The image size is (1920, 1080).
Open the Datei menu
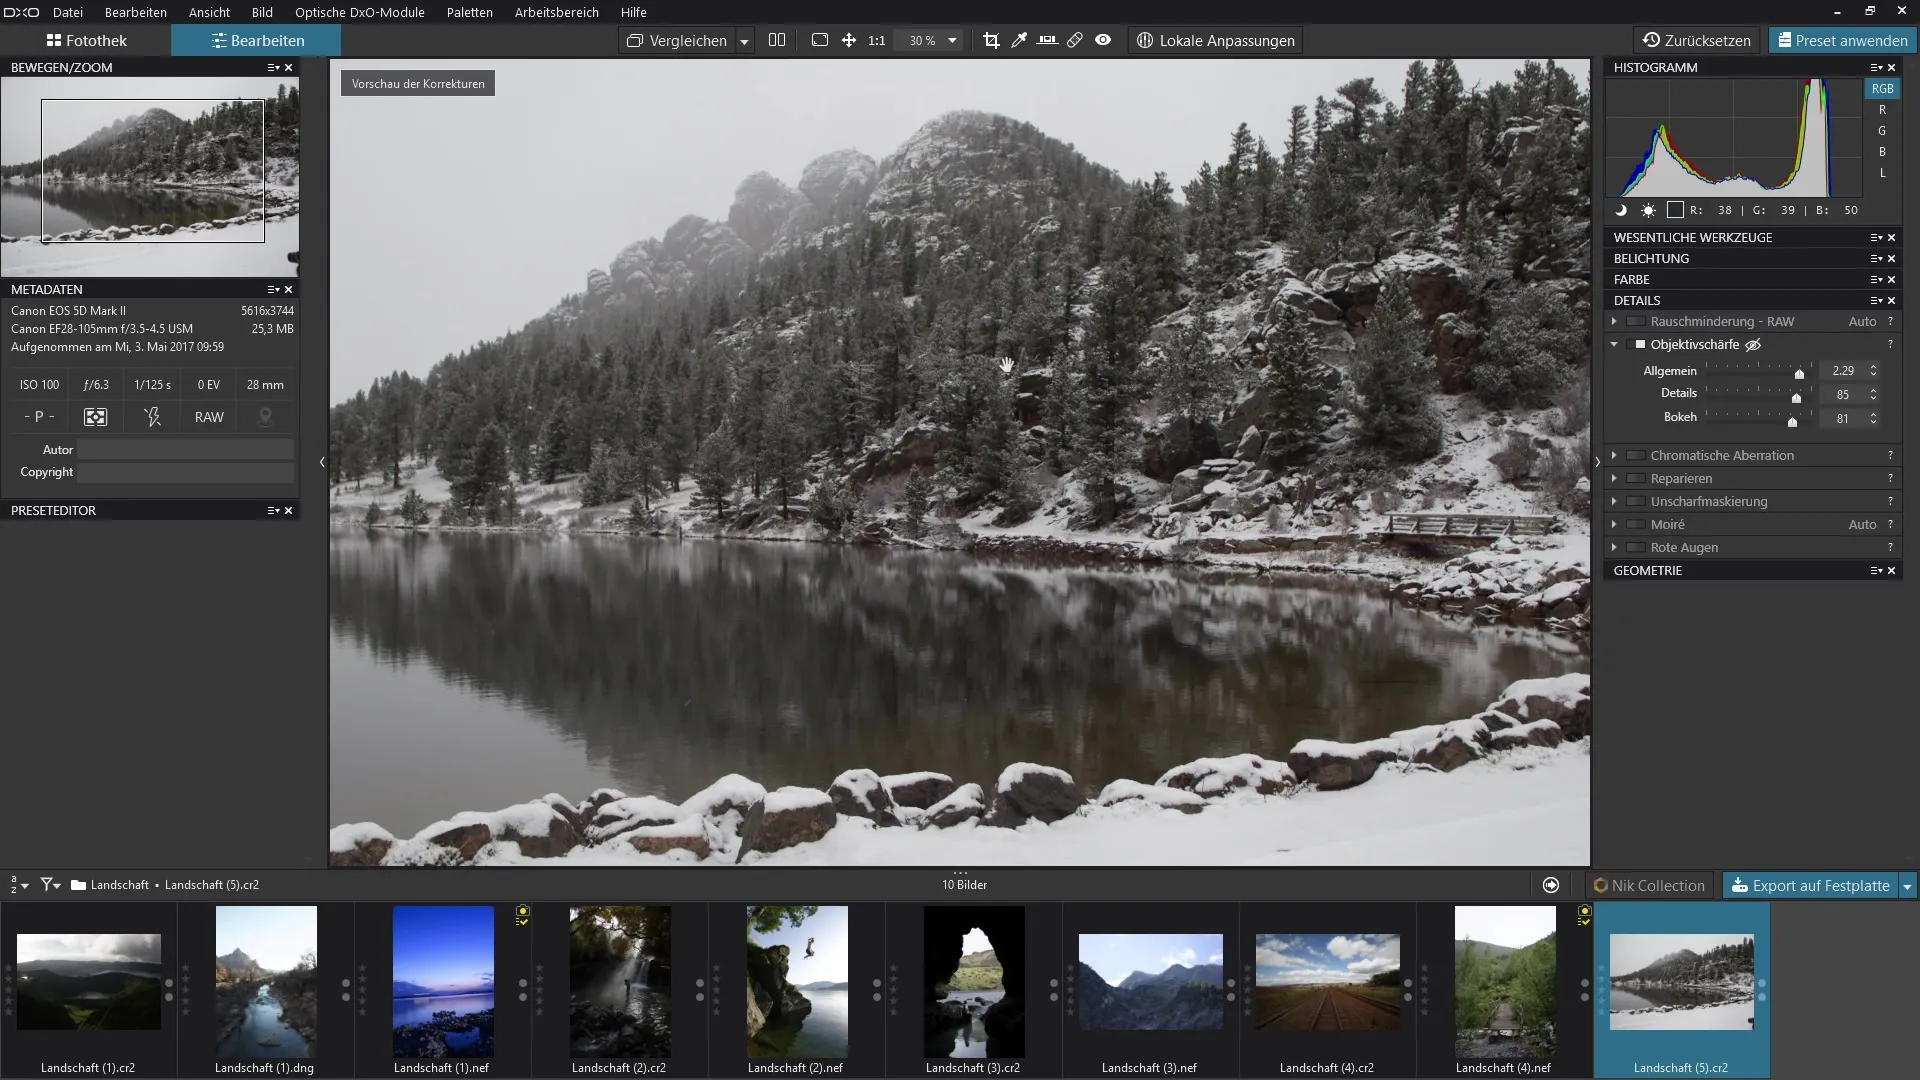(x=68, y=12)
